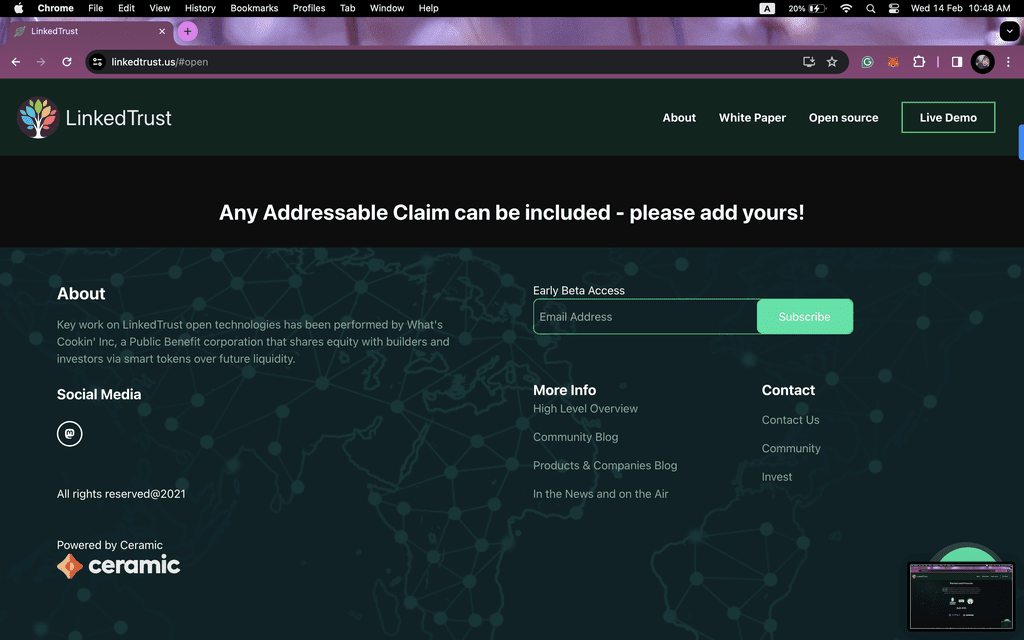This screenshot has width=1024, height=640.
Task: Open the Contact Us link
Action: 790,420
